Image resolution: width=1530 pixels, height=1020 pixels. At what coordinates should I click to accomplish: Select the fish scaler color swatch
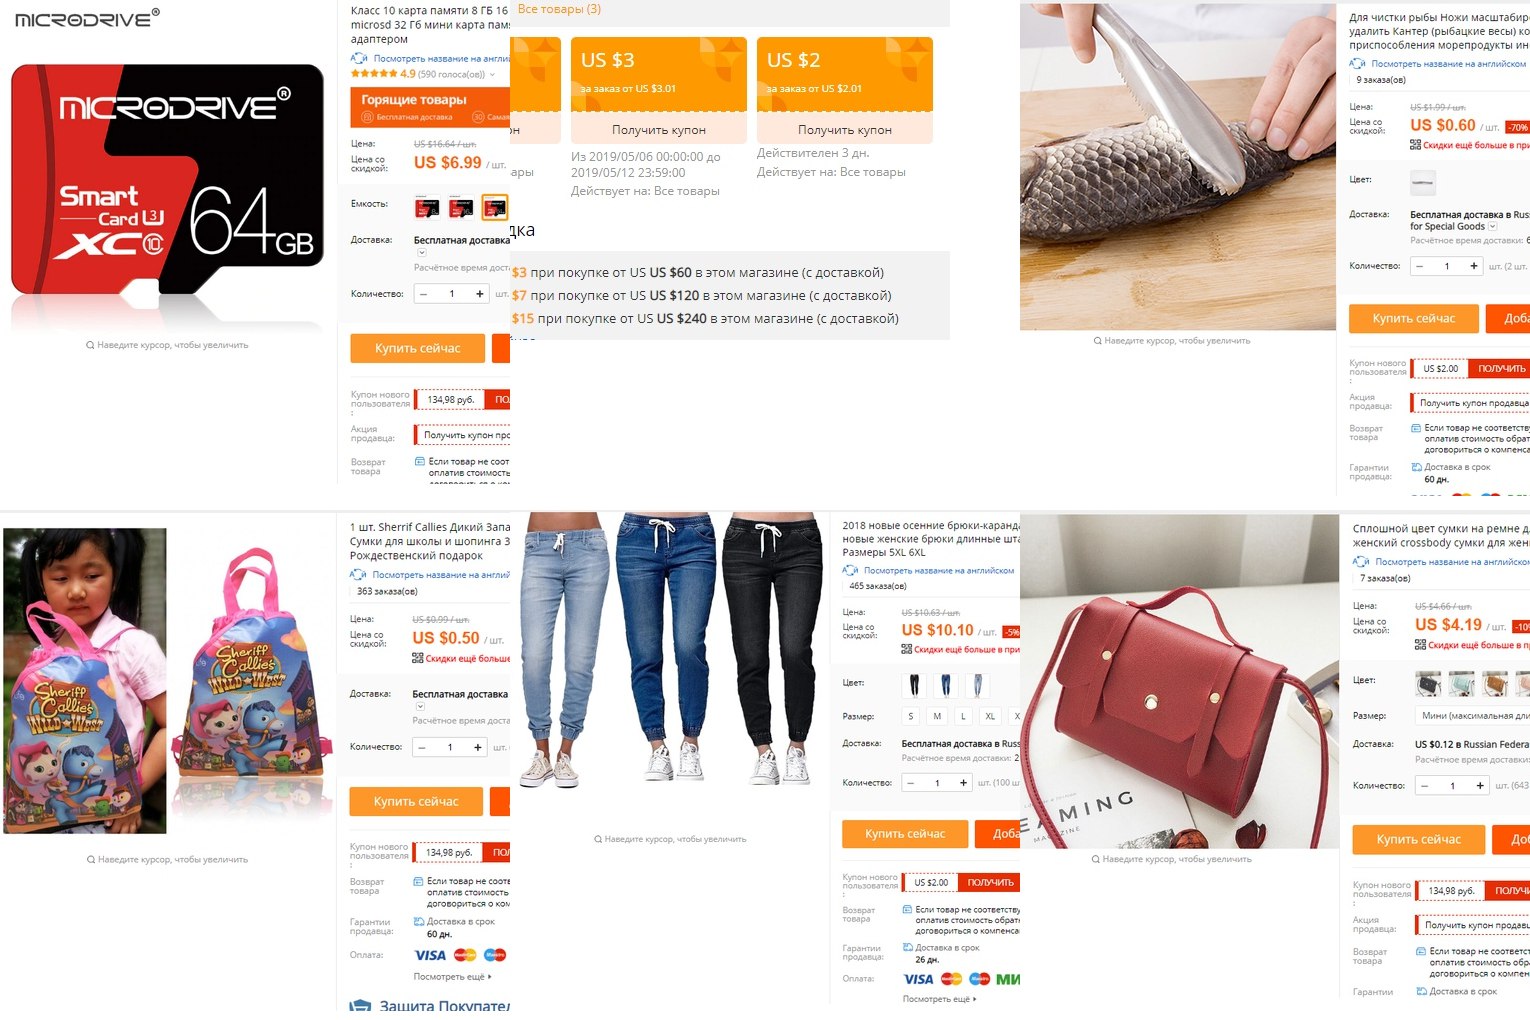click(1423, 182)
